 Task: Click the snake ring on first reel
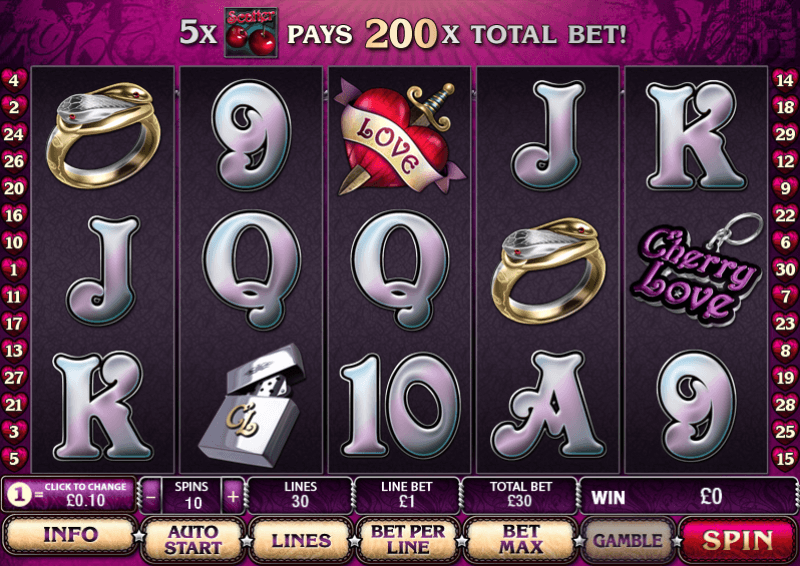104,135
